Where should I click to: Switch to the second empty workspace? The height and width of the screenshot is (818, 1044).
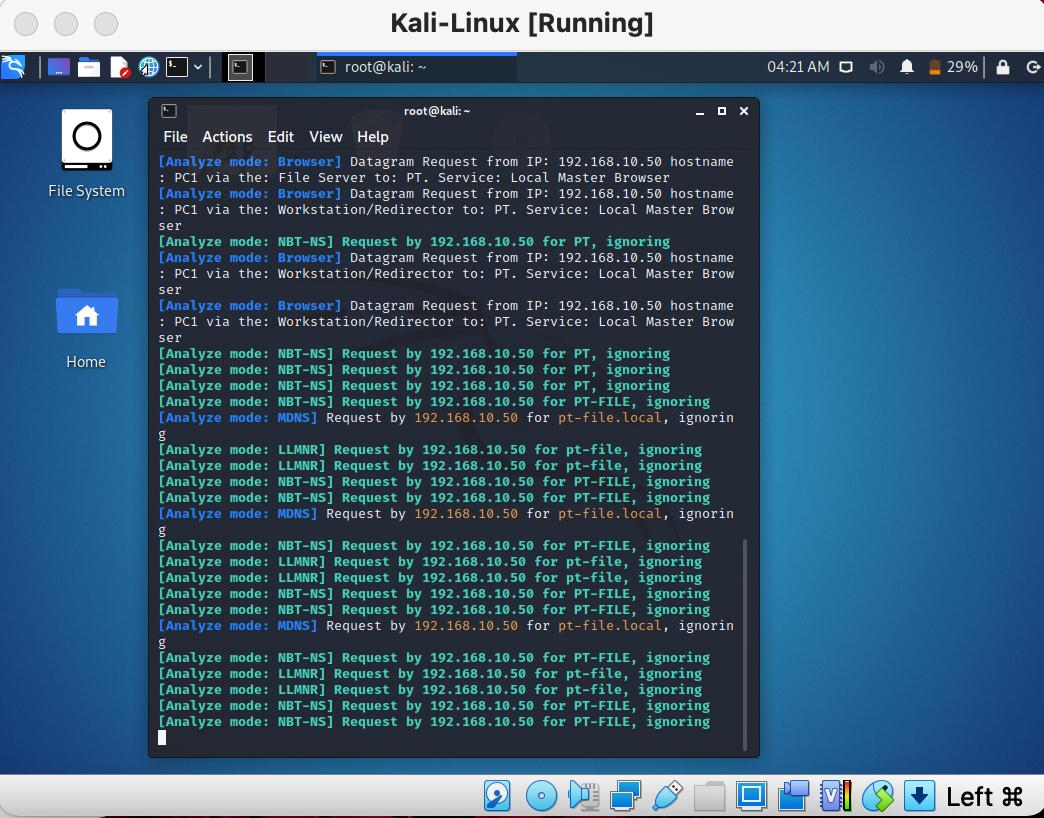[x=286, y=67]
